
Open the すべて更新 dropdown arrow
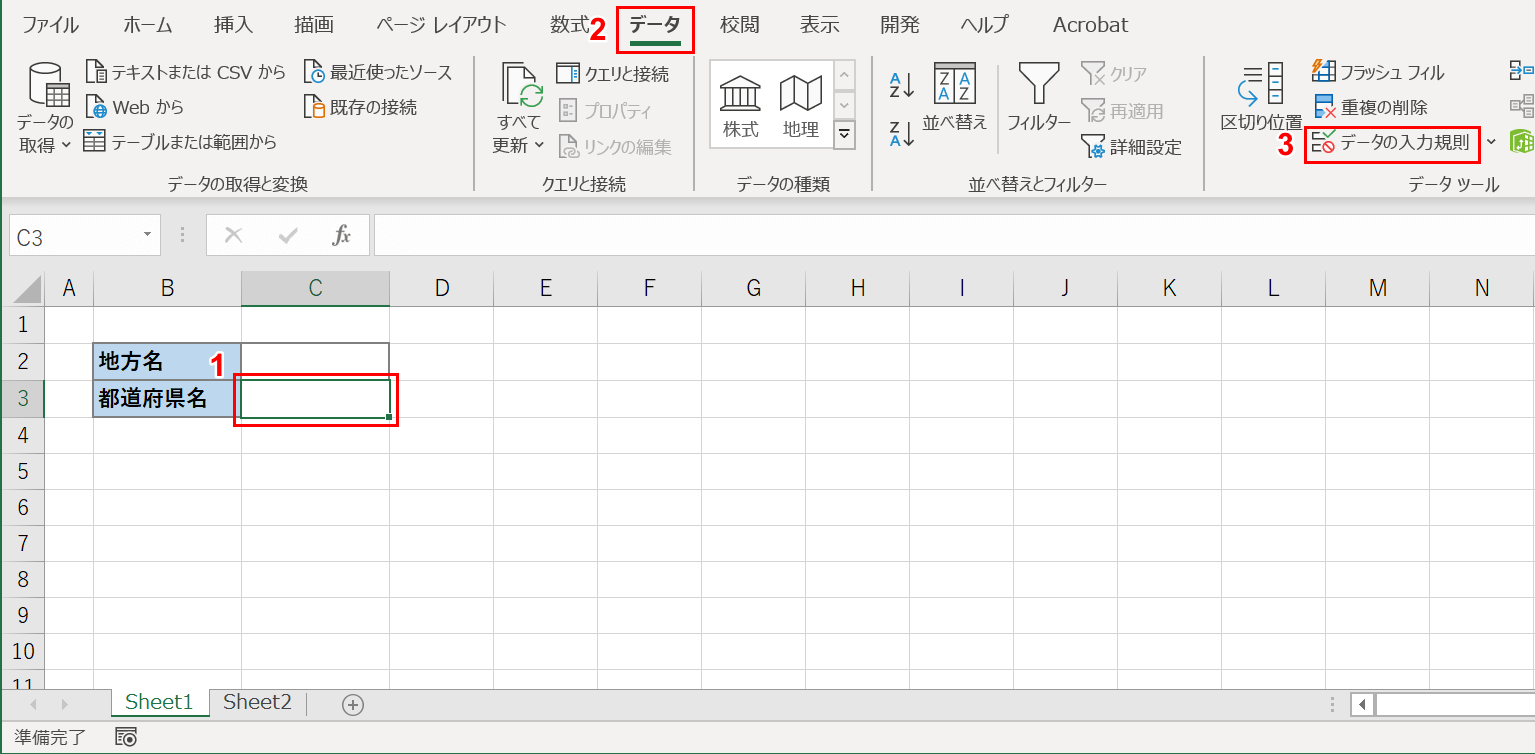[x=540, y=144]
